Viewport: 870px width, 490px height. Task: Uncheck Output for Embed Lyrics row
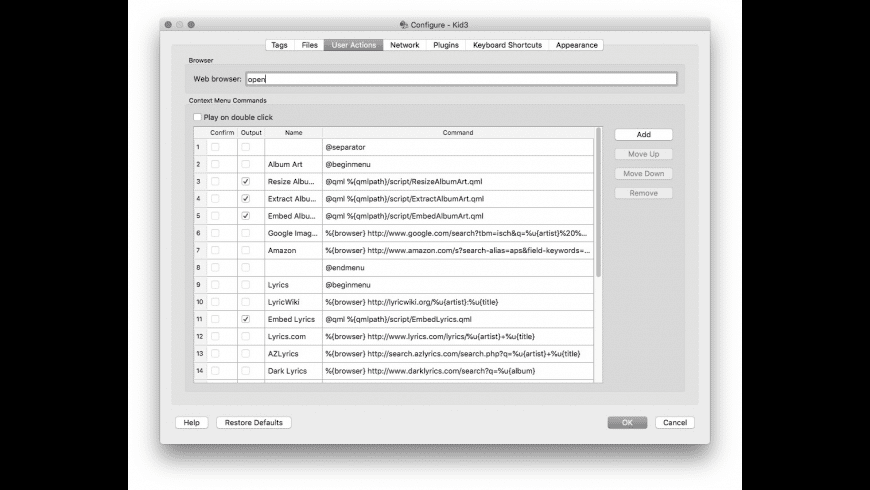(x=245, y=319)
